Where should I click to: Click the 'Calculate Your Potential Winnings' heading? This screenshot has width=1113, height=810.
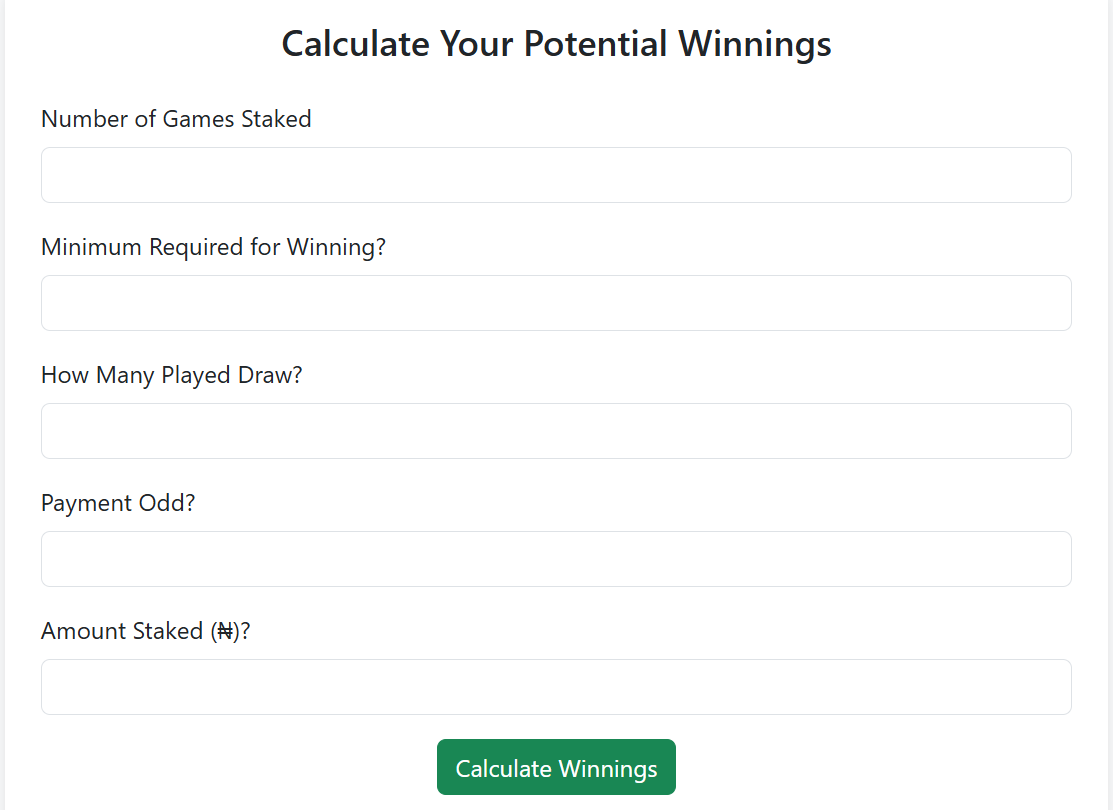tap(556, 44)
